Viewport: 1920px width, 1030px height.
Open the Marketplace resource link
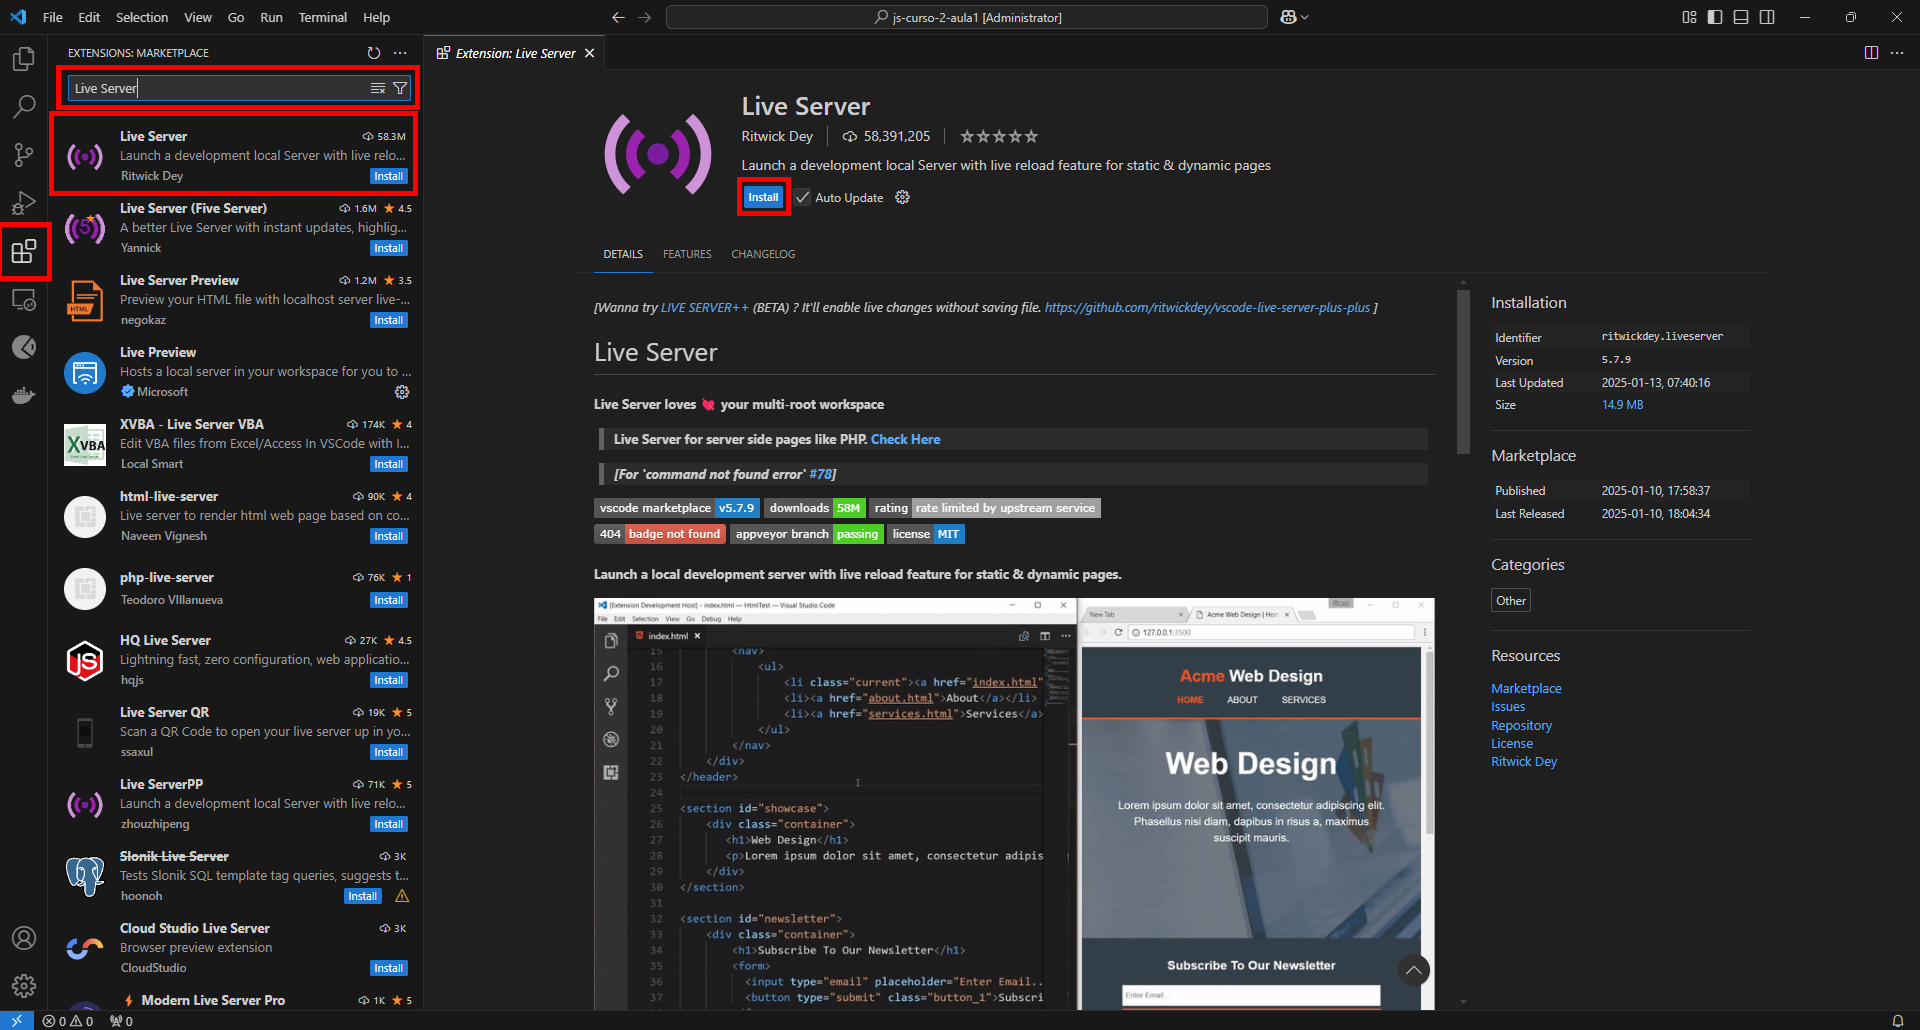(x=1526, y=688)
